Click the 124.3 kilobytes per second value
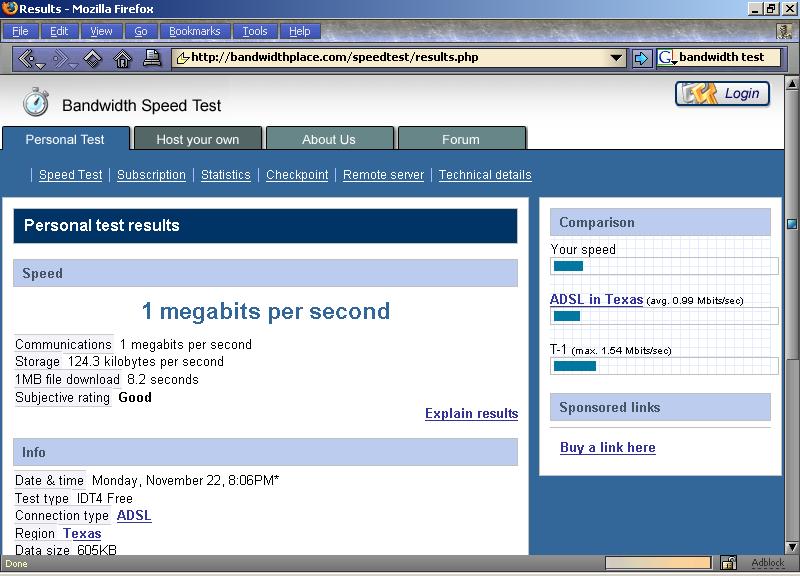 [145, 362]
